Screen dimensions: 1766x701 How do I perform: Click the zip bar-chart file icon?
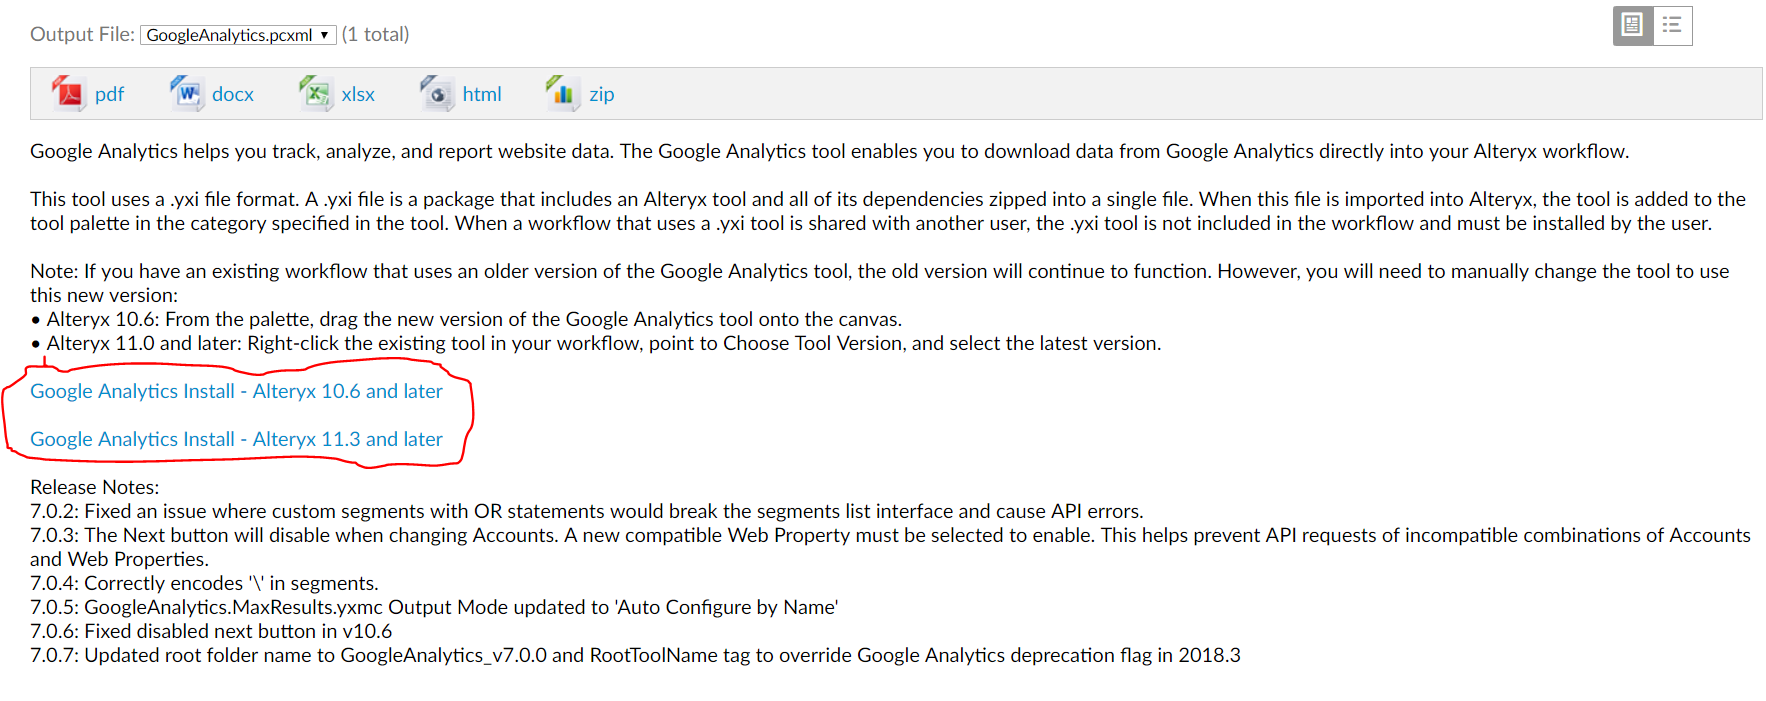(x=562, y=93)
